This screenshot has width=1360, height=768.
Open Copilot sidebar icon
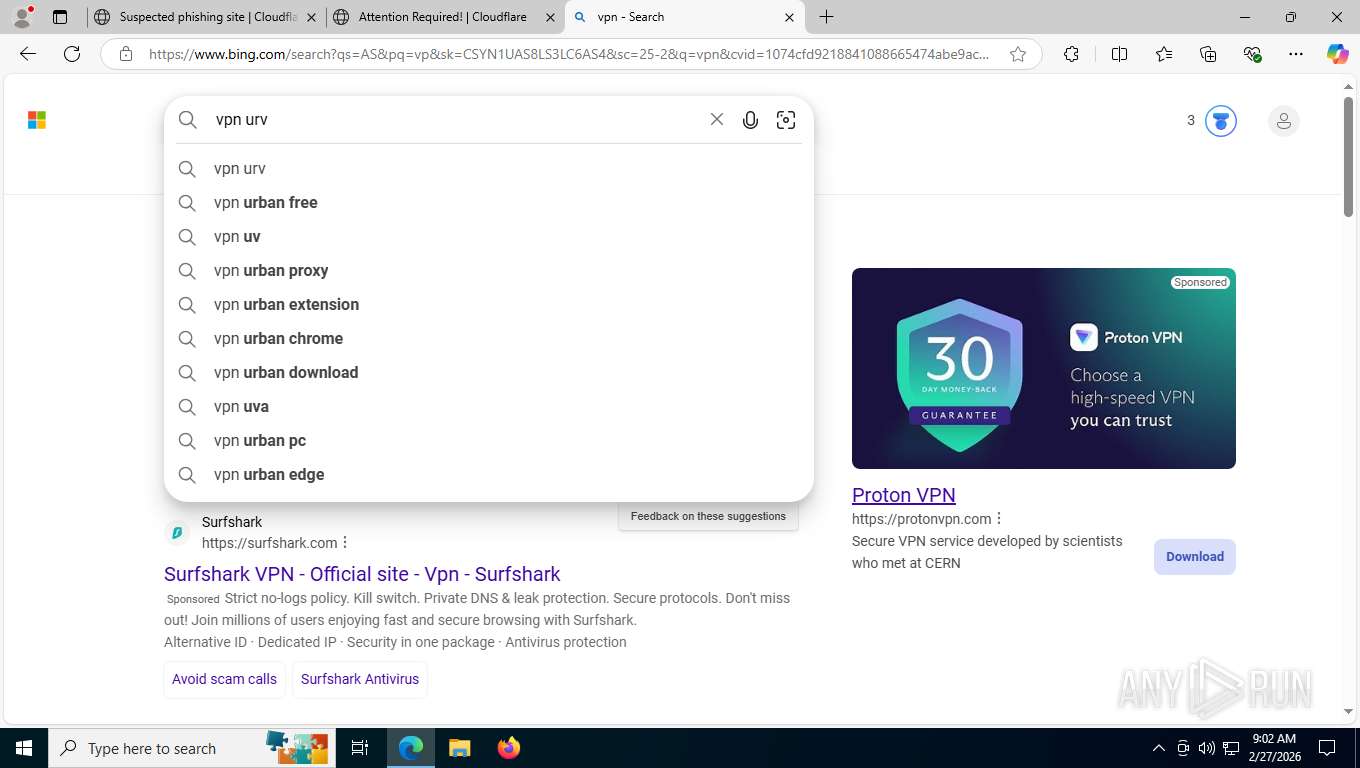pyautogui.click(x=1338, y=54)
